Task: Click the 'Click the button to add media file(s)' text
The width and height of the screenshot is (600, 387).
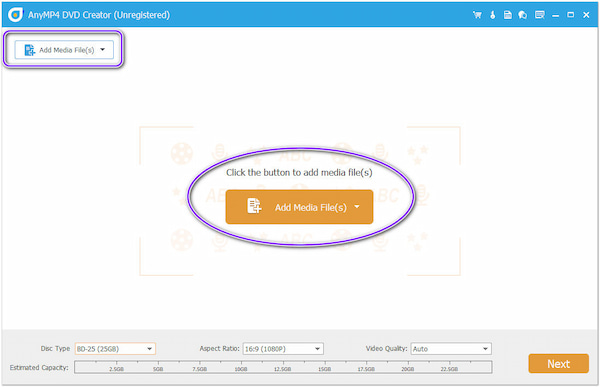Action: [299, 173]
